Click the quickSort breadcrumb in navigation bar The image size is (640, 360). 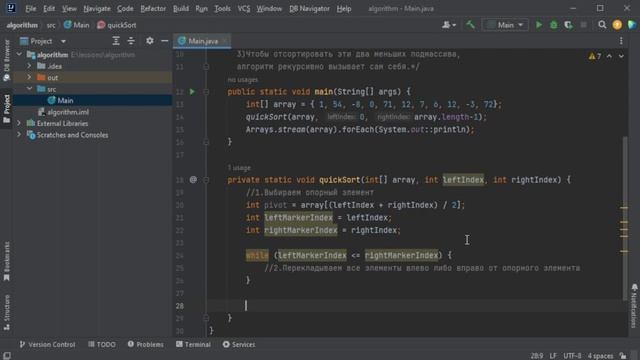(x=117, y=25)
